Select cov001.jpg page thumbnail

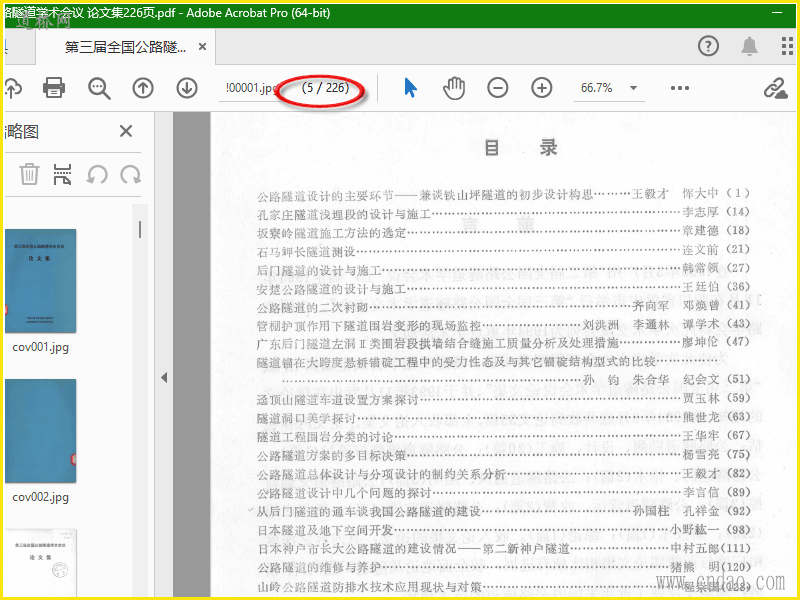pyautogui.click(x=40, y=281)
